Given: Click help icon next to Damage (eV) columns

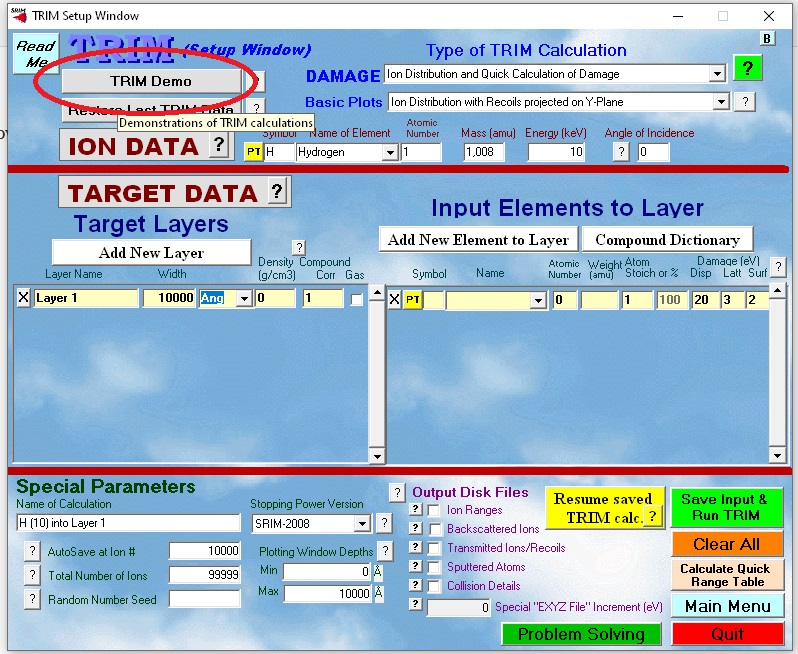Looking at the screenshot, I should point(778,267).
